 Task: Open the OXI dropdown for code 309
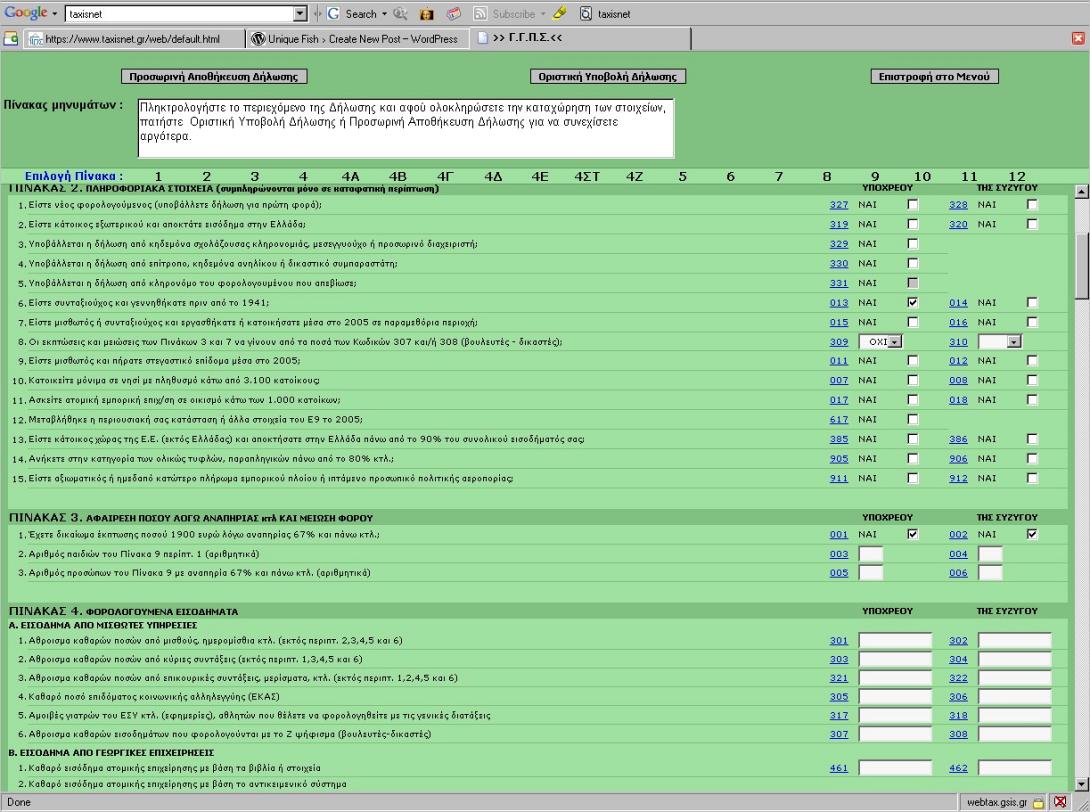pyautogui.click(x=895, y=341)
